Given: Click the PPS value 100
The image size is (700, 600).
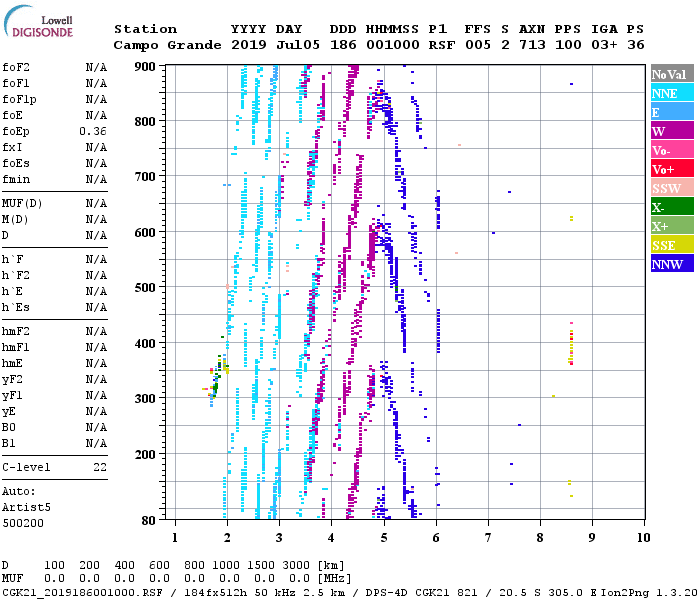Looking at the screenshot, I should click(568, 45).
